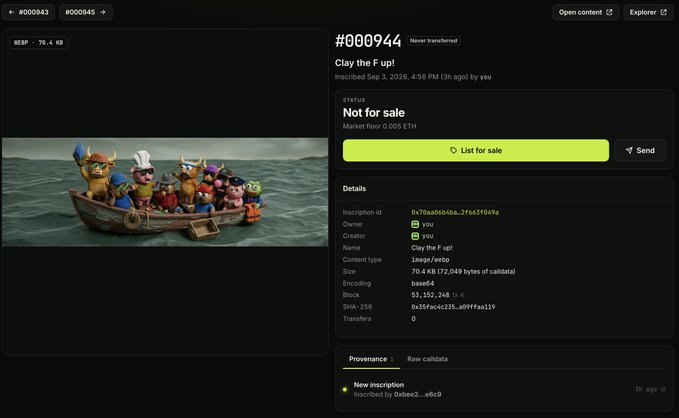Click the #000944 title heading
This screenshot has width=679, height=418.
[x=368, y=41]
